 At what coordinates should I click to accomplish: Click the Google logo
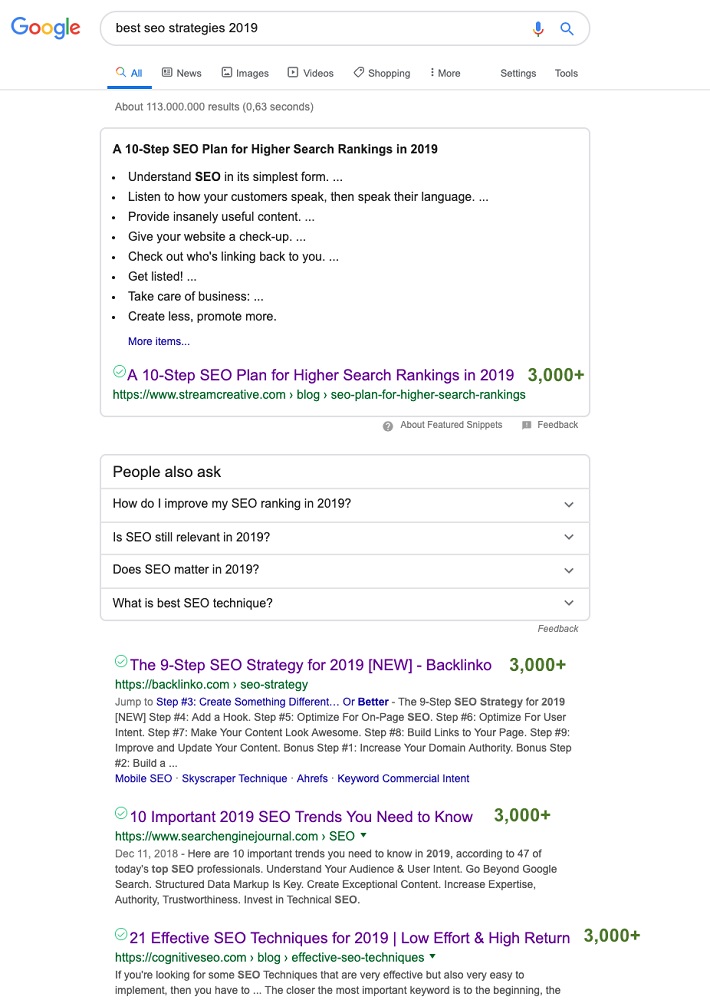pyautogui.click(x=46, y=28)
